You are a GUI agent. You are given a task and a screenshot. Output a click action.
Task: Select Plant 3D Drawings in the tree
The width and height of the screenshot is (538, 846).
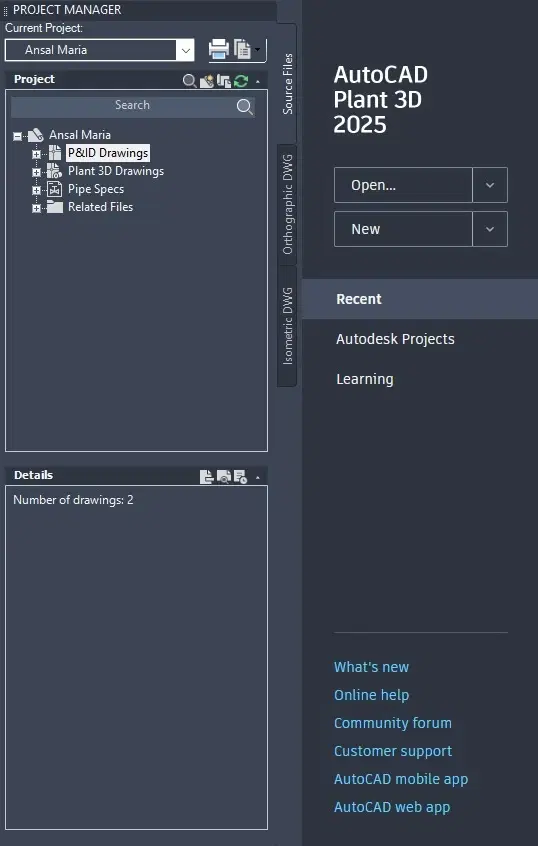coord(116,171)
